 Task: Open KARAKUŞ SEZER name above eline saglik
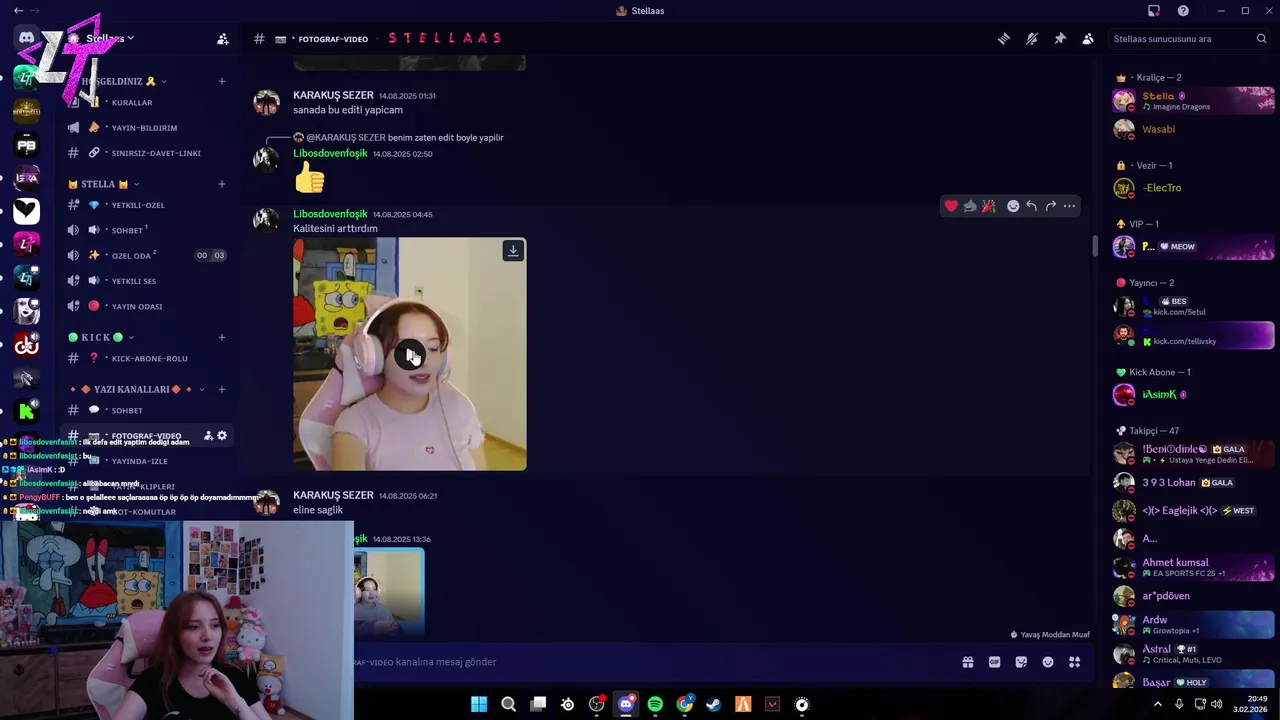333,495
